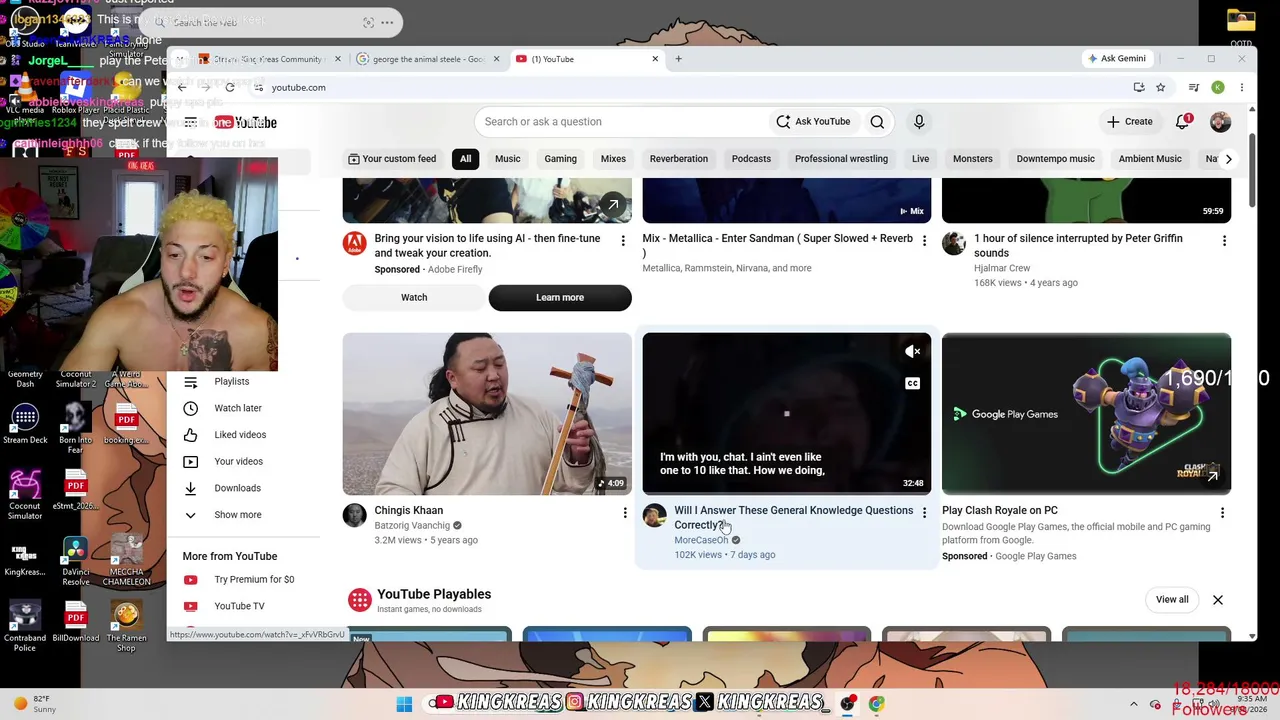Open the Stream Deck desktop shortcut
The width and height of the screenshot is (1280, 720).
pos(25,422)
